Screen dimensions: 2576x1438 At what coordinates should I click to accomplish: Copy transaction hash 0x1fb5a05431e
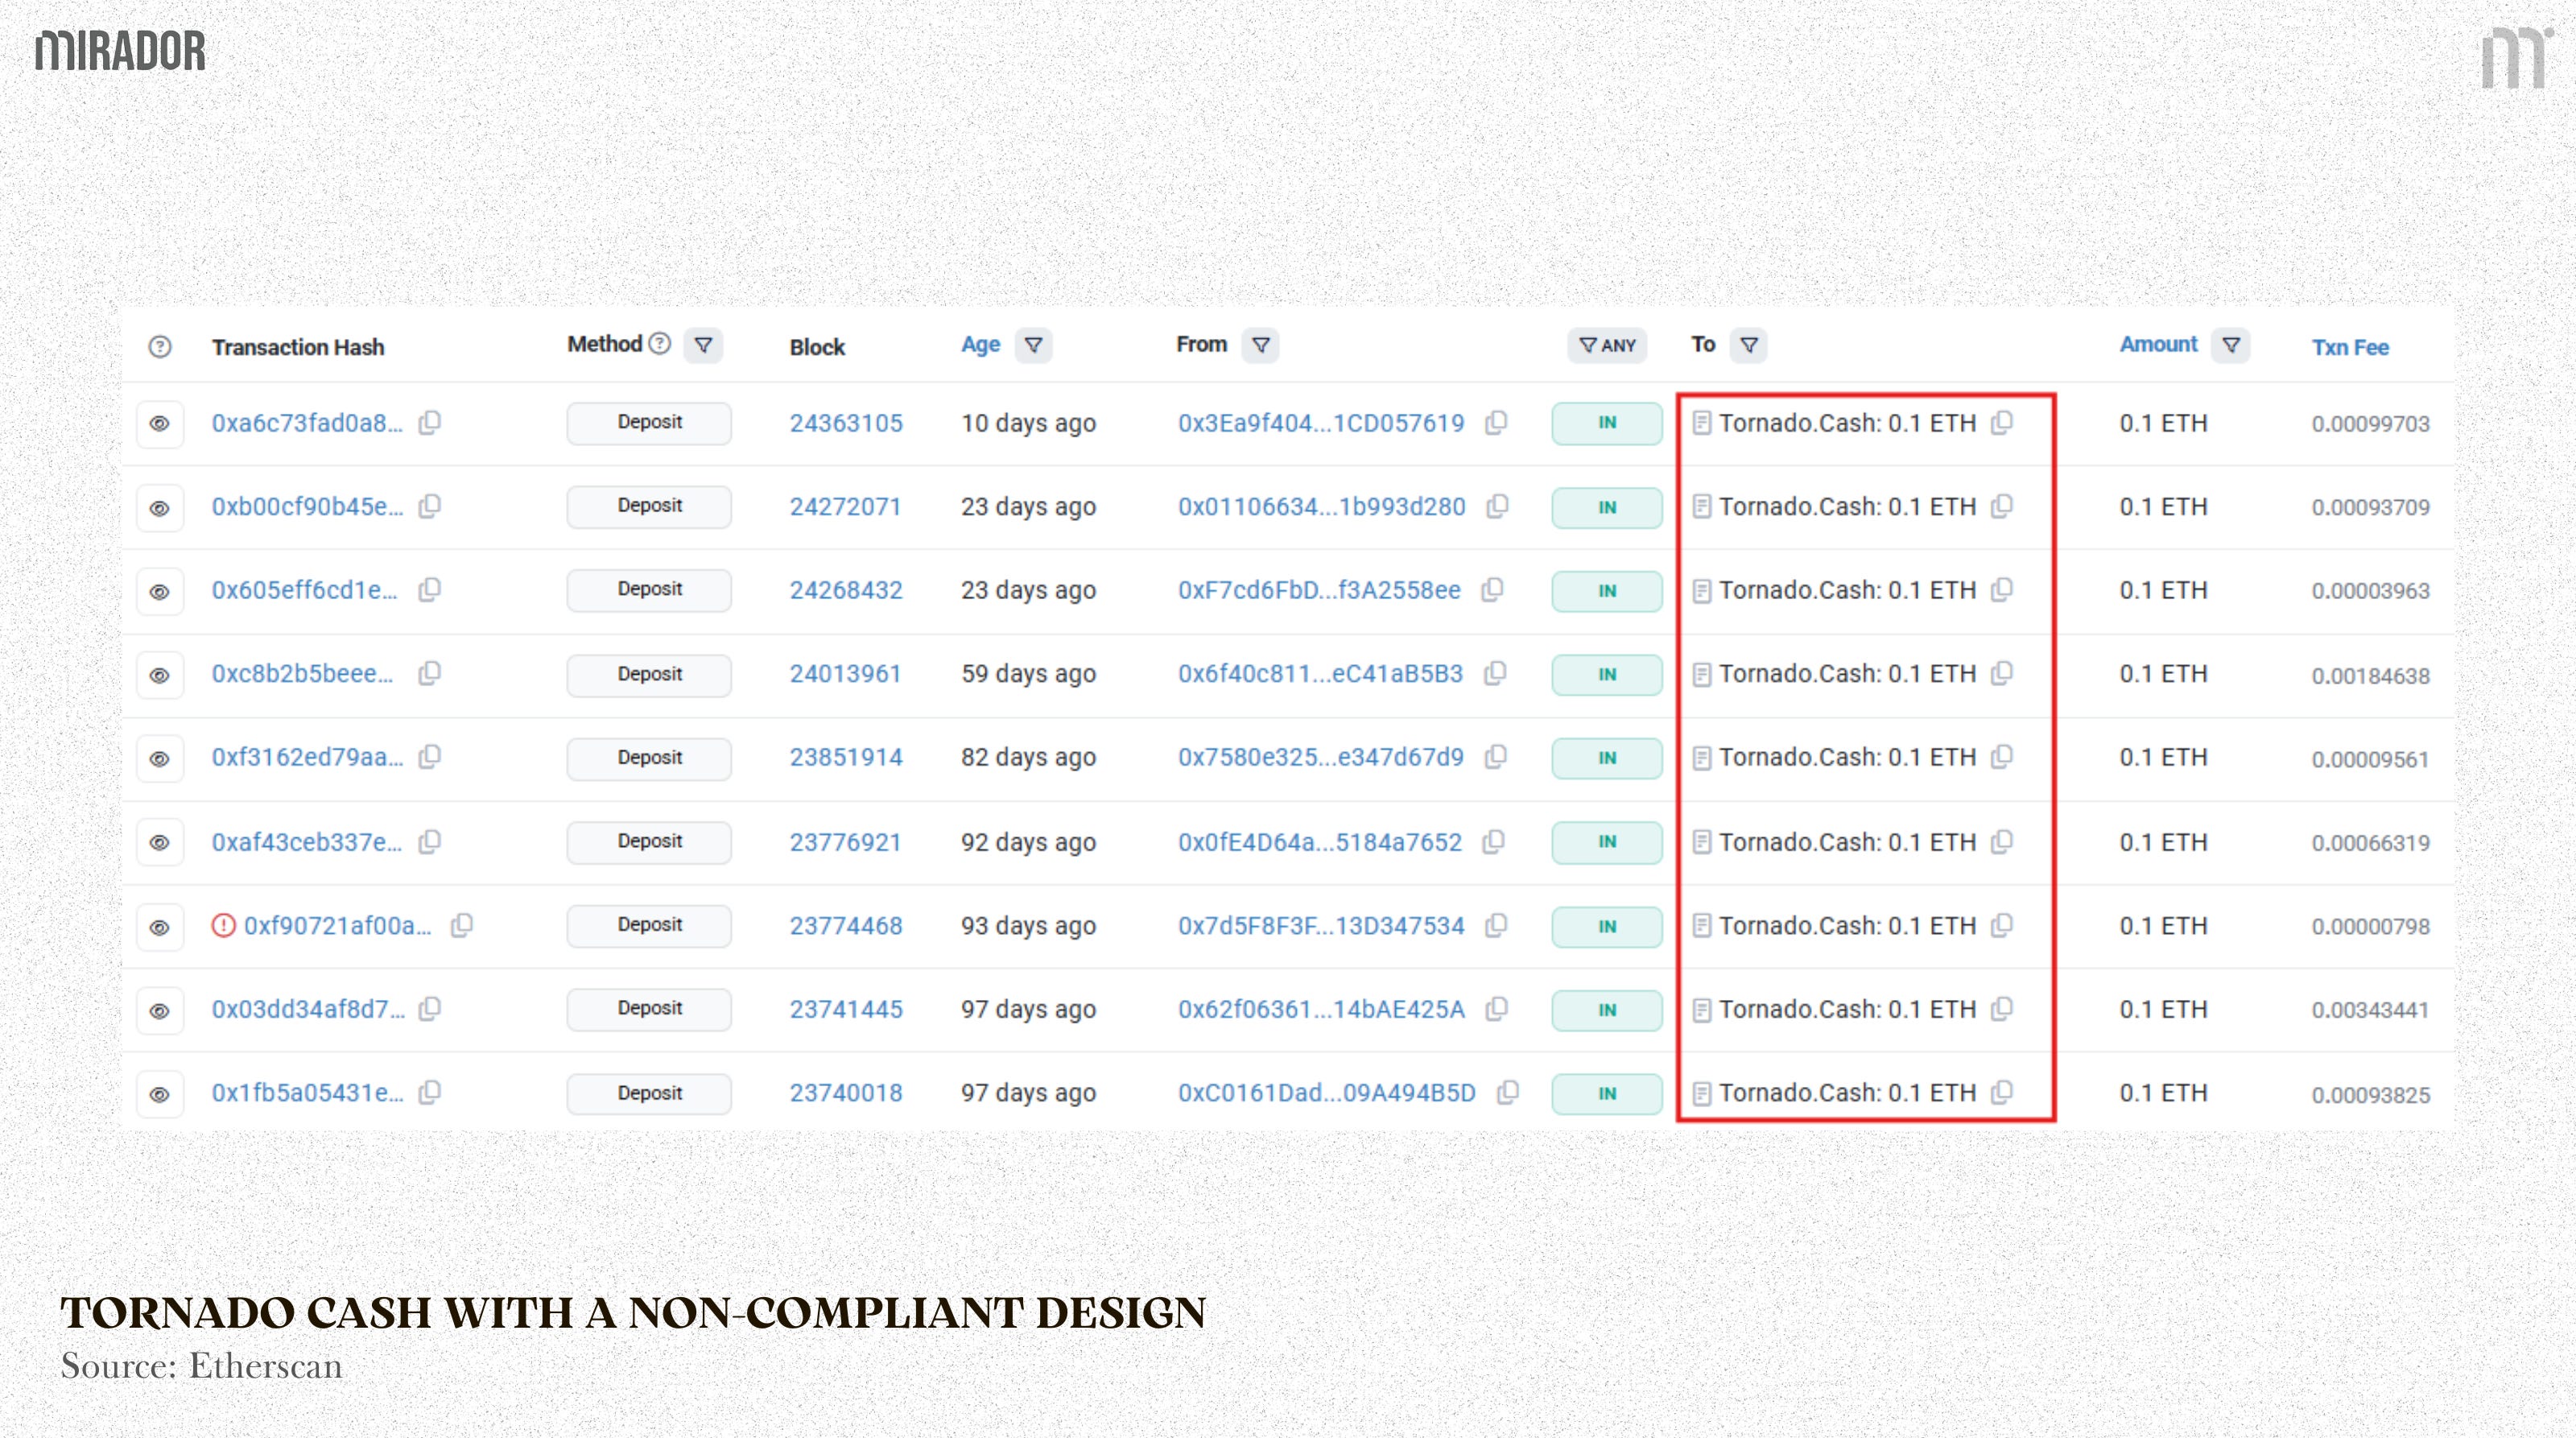pyautogui.click(x=429, y=1093)
